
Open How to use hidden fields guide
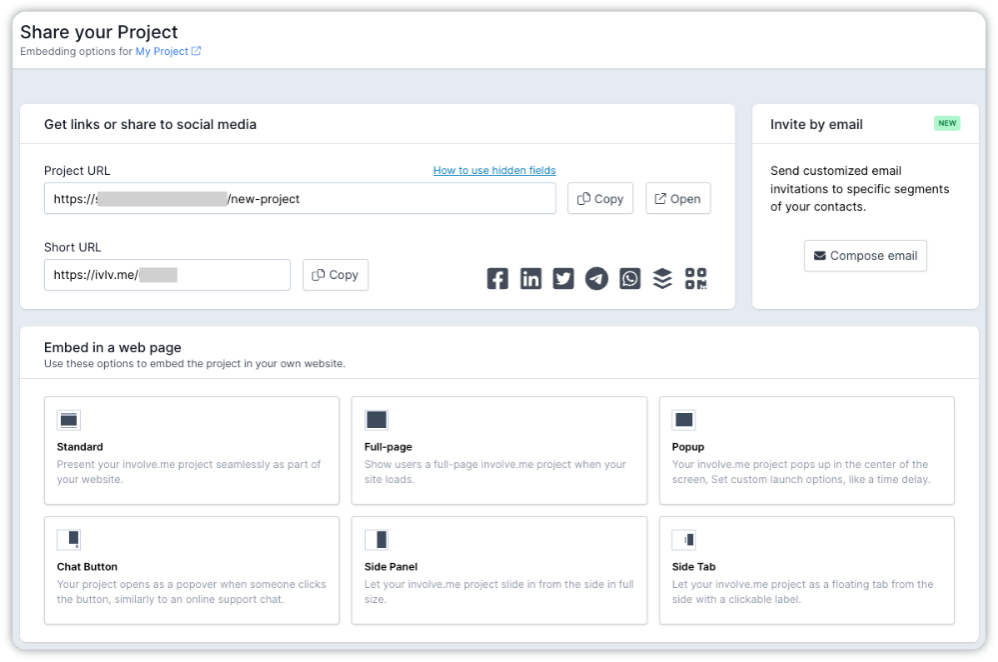point(493,170)
